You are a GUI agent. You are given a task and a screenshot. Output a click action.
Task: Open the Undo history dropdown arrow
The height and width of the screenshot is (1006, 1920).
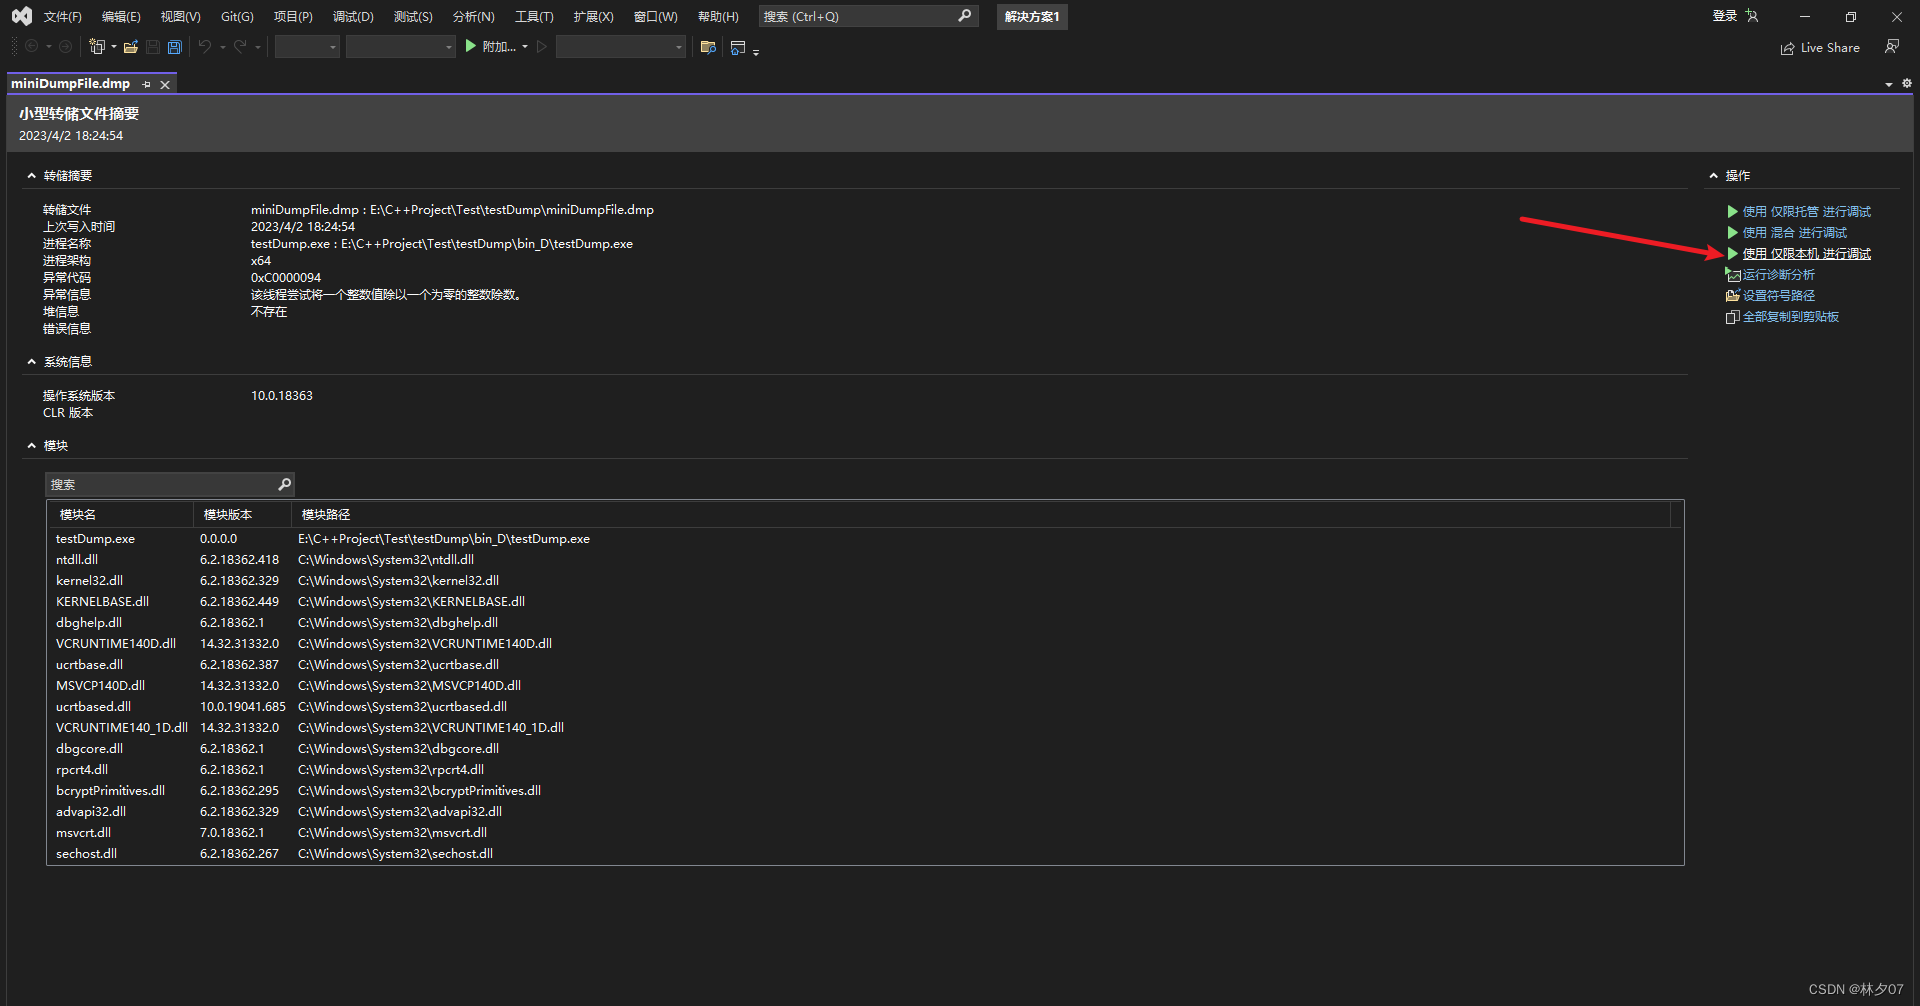pos(222,47)
